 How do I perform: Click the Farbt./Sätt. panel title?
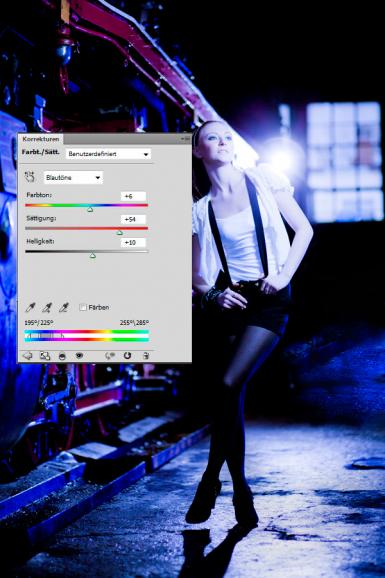tap(41, 152)
